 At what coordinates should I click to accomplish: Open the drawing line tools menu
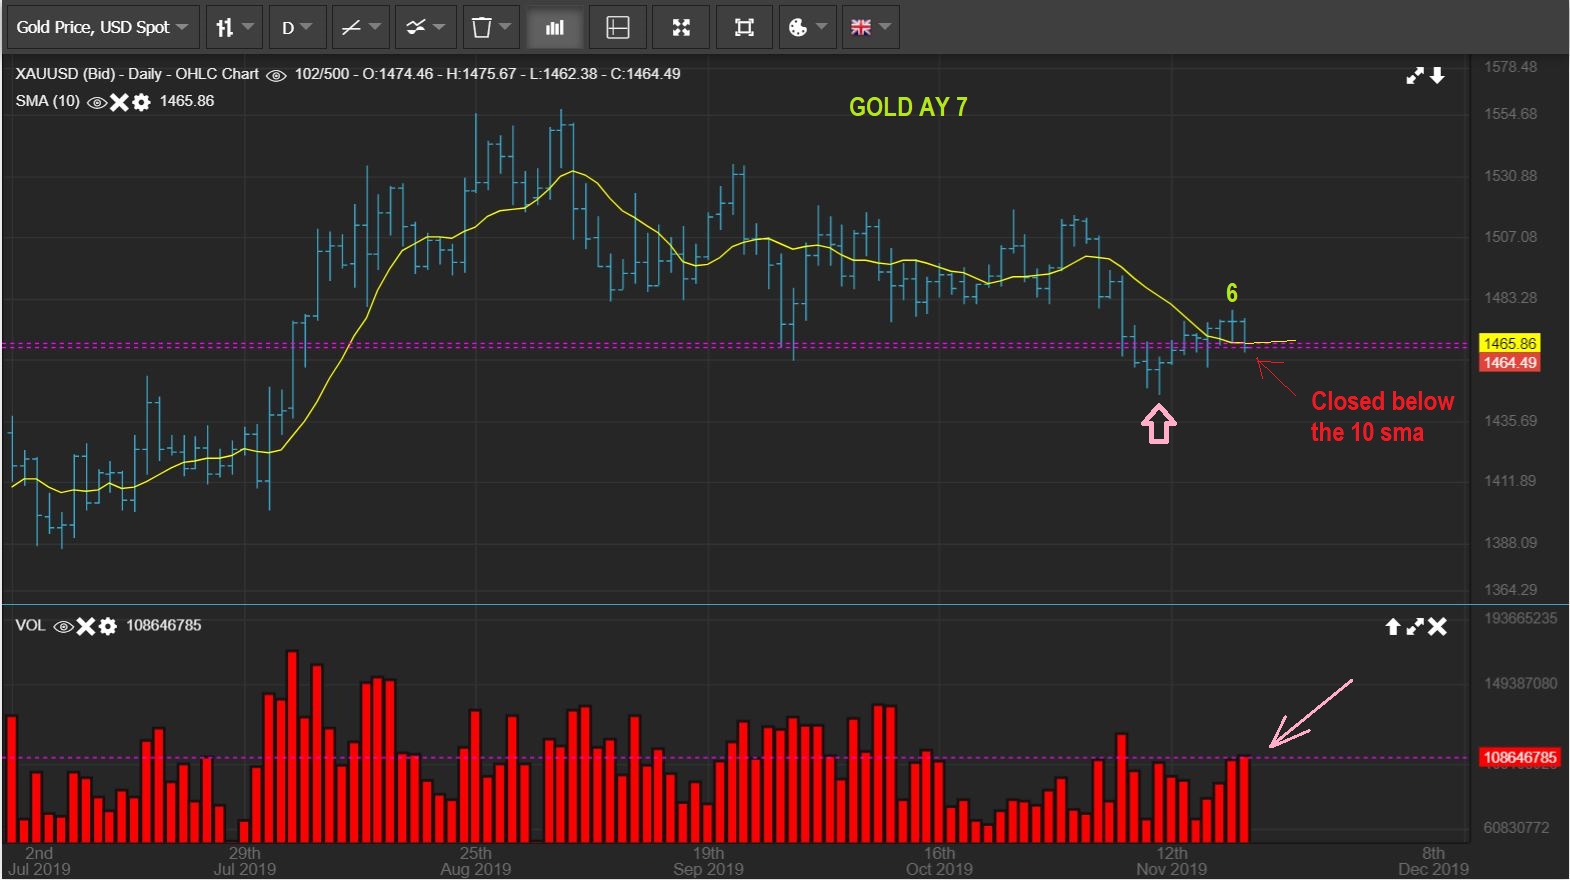tap(360, 28)
